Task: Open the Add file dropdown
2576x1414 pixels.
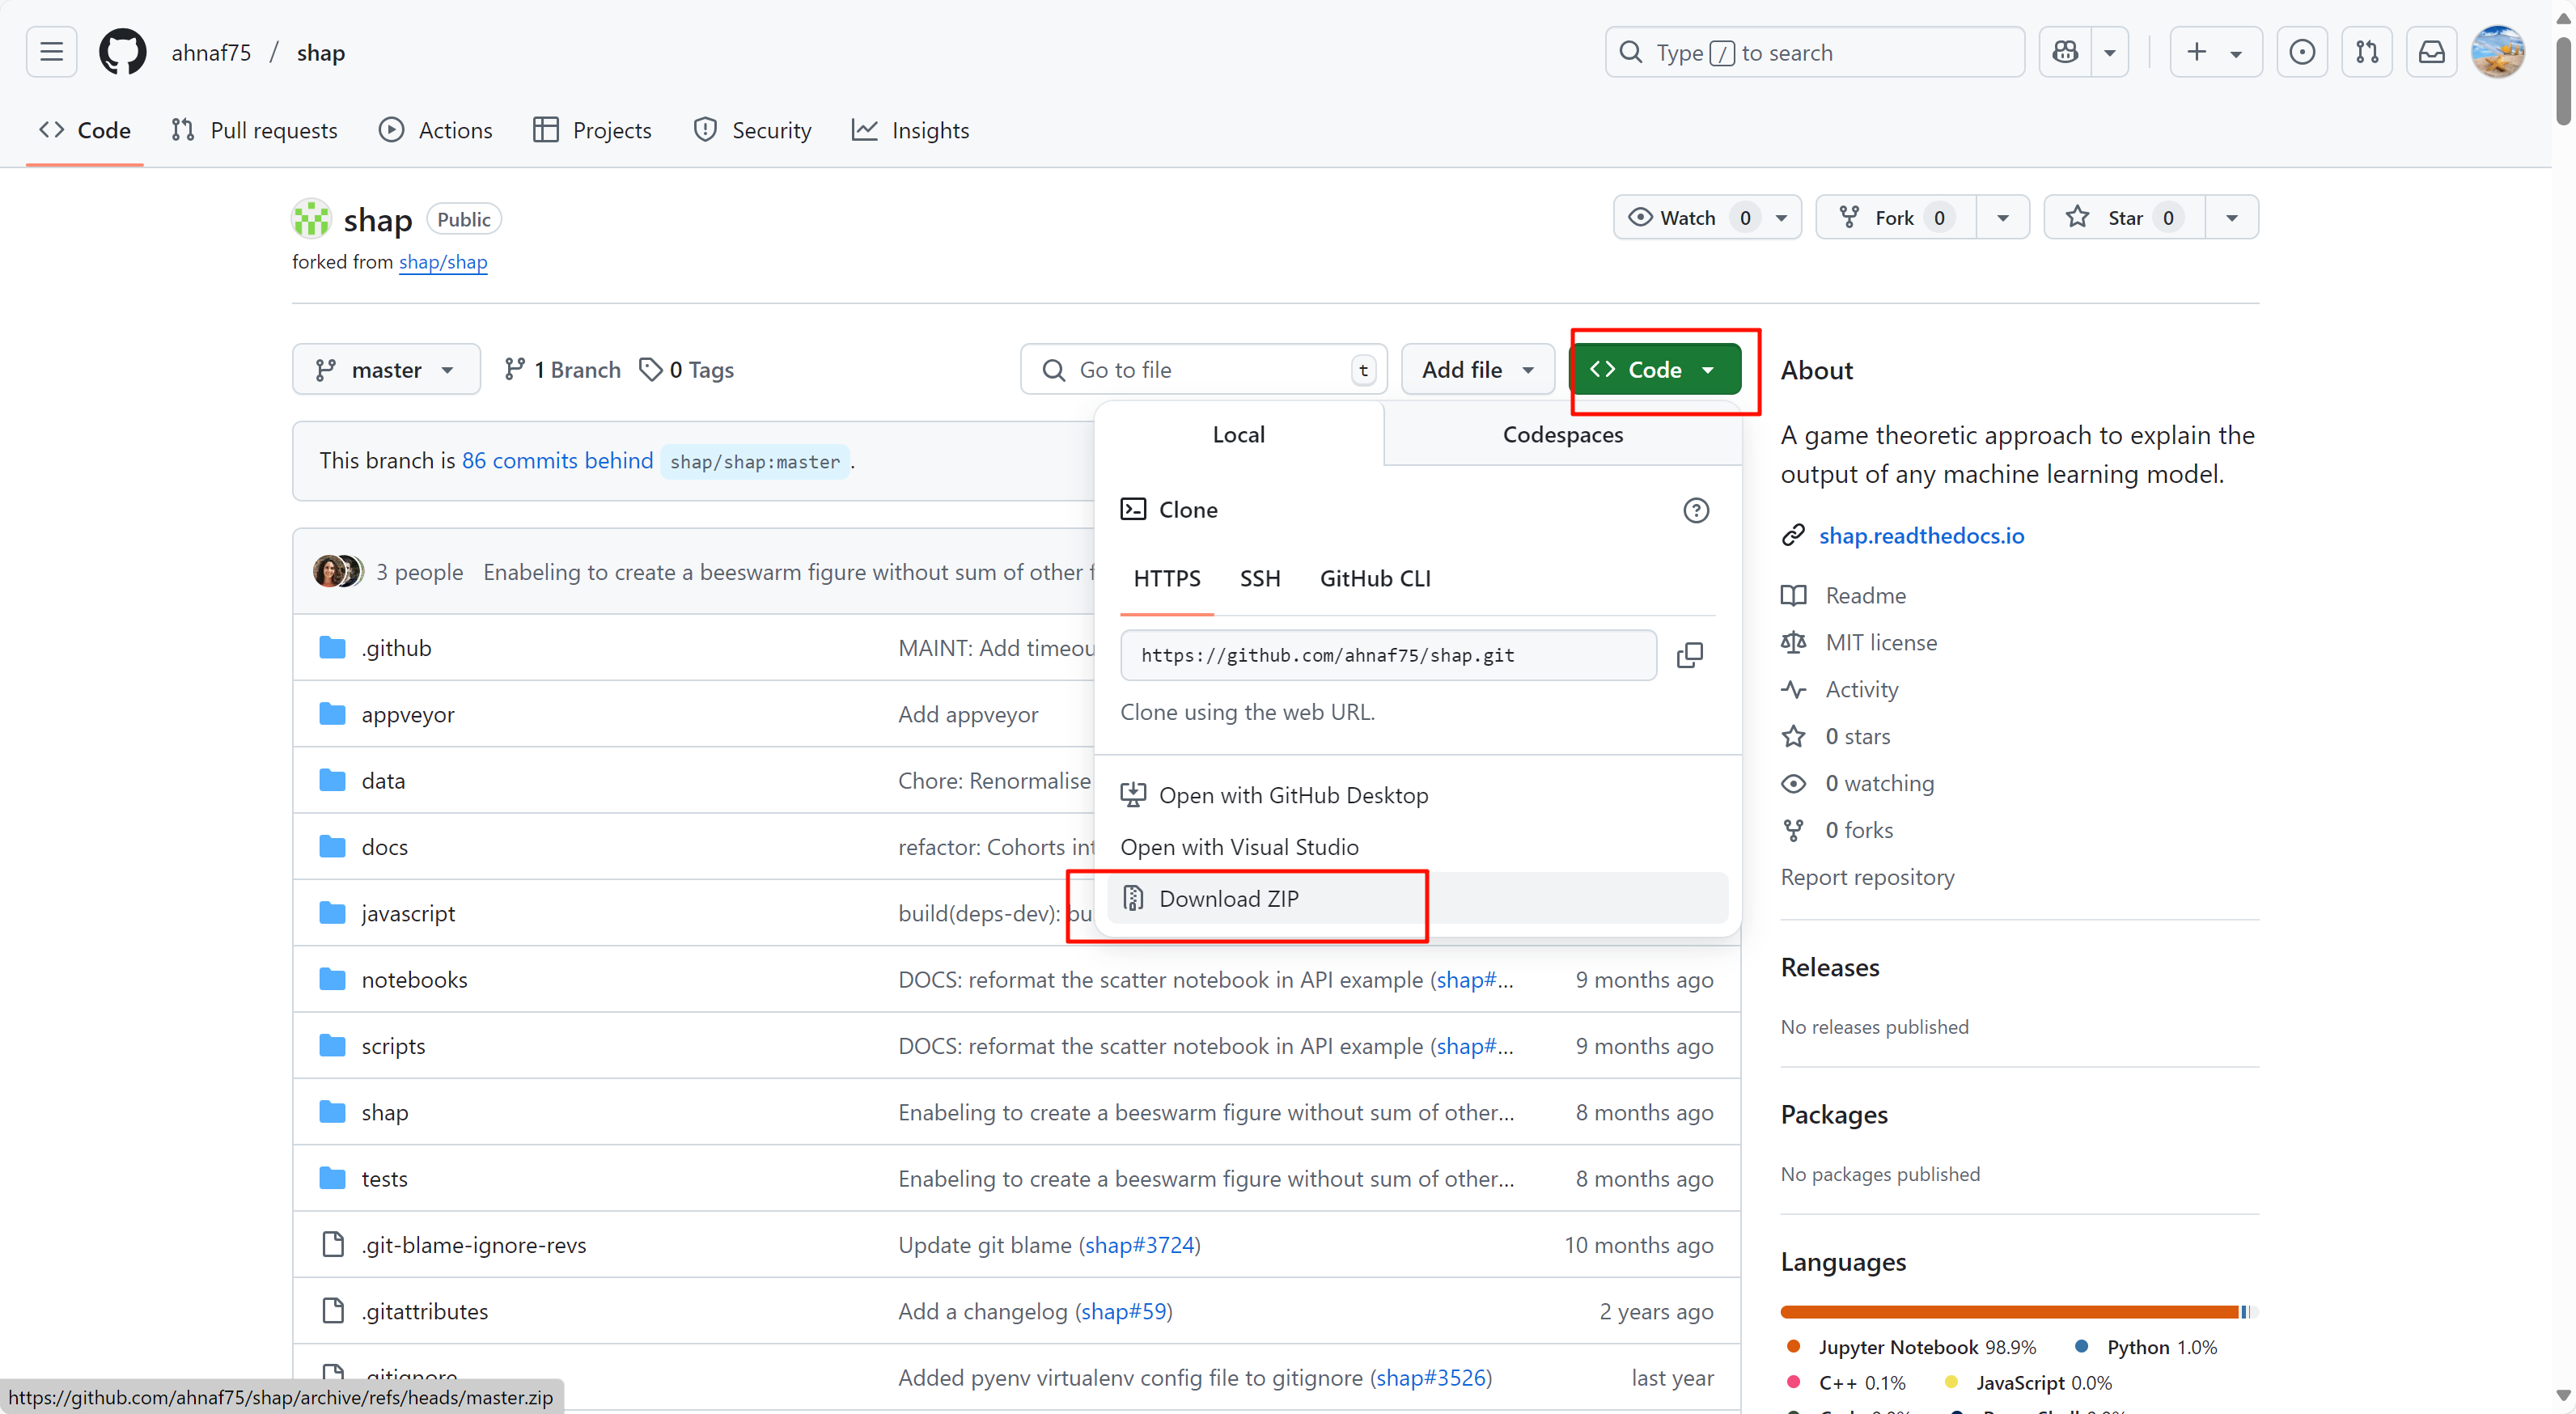Action: point(1477,370)
